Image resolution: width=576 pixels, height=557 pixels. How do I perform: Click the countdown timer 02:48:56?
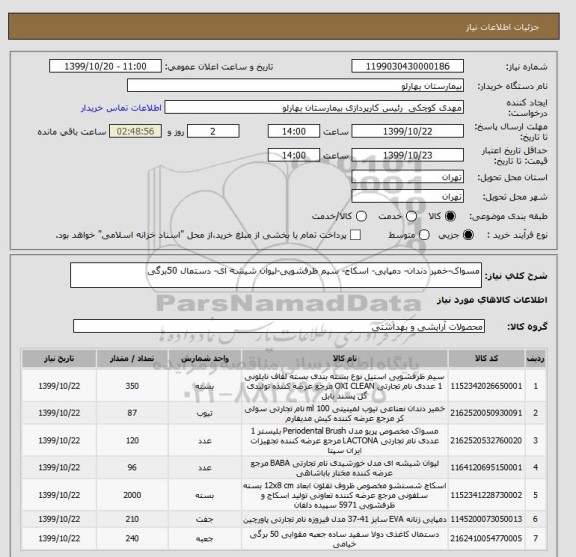click(x=136, y=131)
